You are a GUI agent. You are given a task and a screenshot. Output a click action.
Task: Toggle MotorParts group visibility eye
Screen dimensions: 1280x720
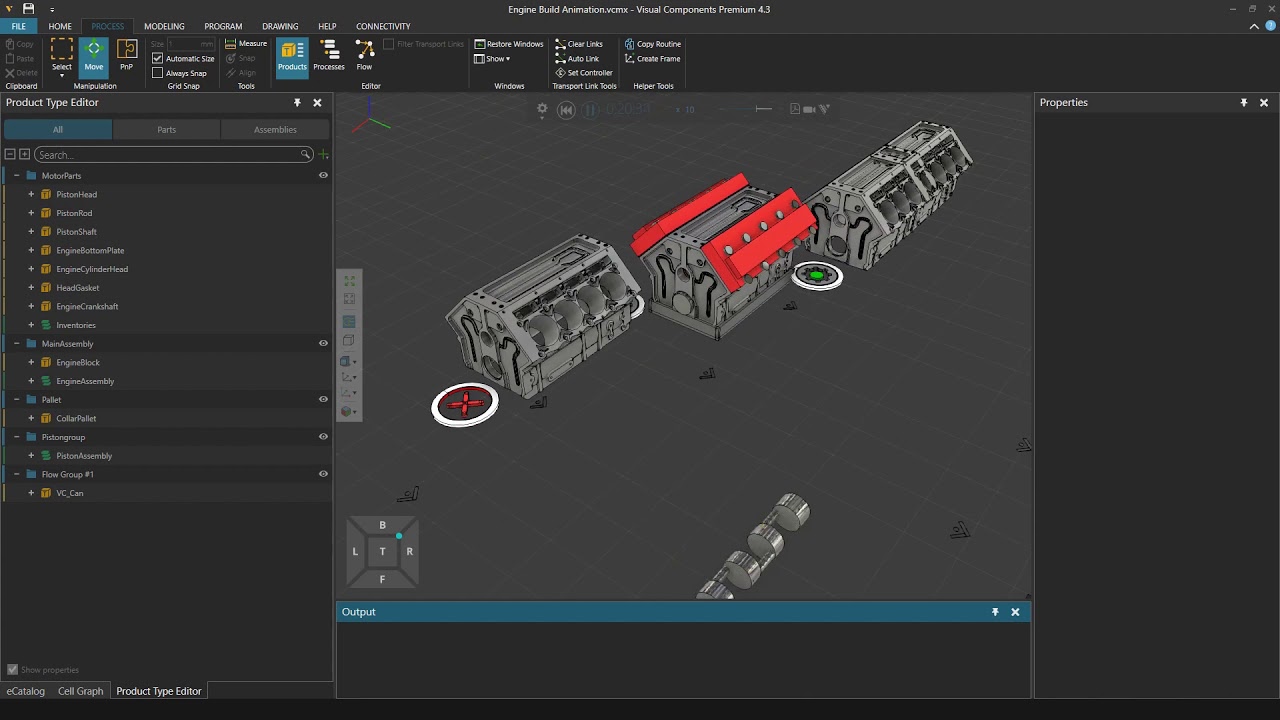323,175
